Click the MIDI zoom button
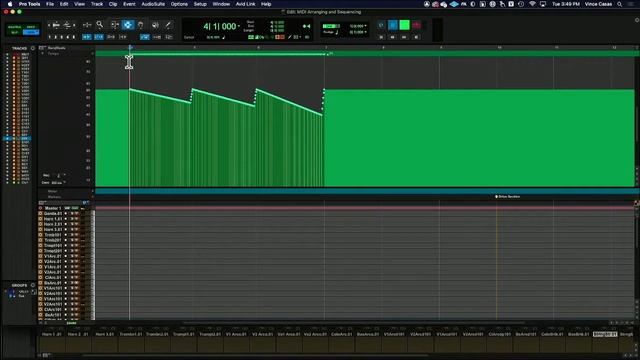Image resolution: width=640 pixels, height=360 pixels. (67, 25)
